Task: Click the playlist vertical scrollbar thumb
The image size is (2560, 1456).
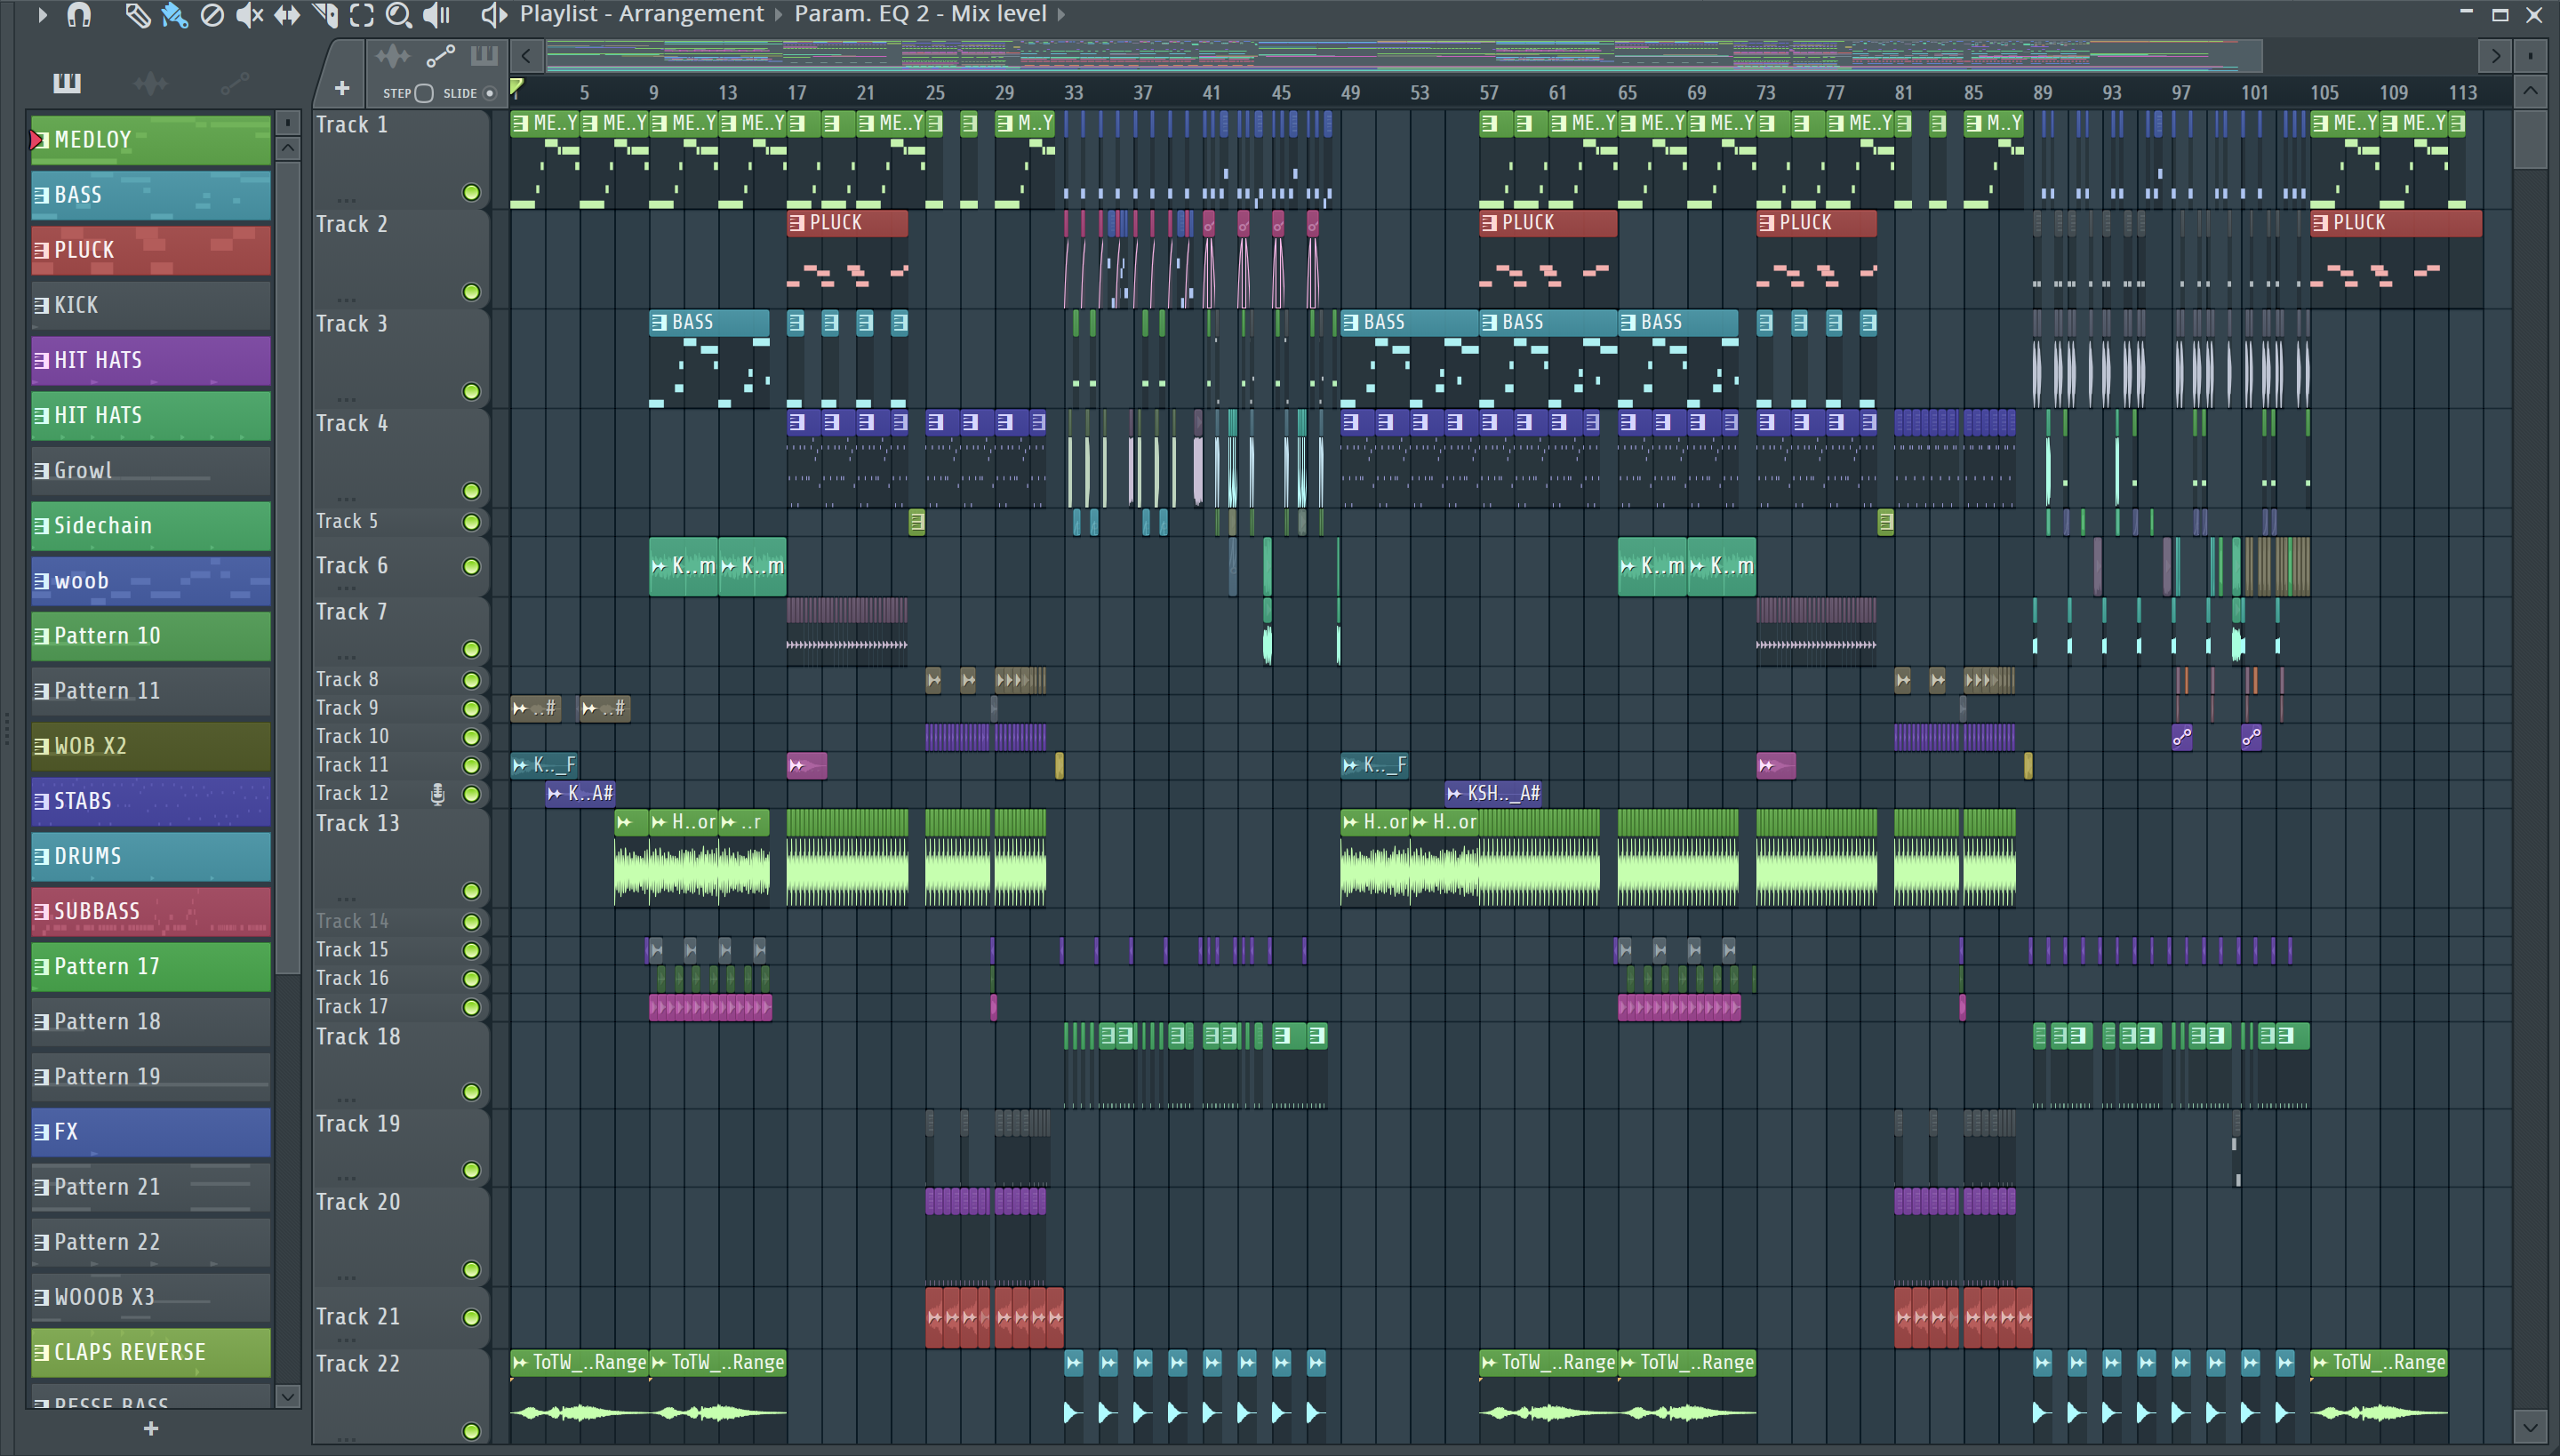Action: (x=2530, y=140)
